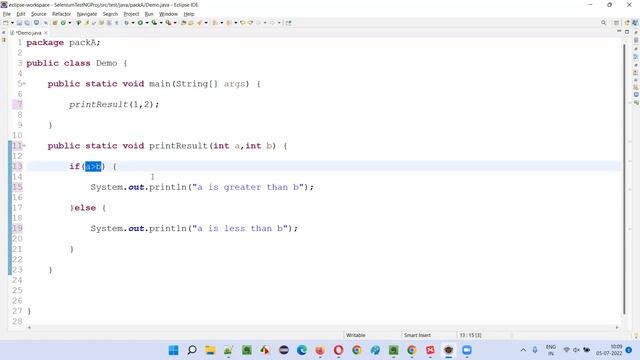
Task: Open Opera browser from taskbar
Action: pos(338,350)
